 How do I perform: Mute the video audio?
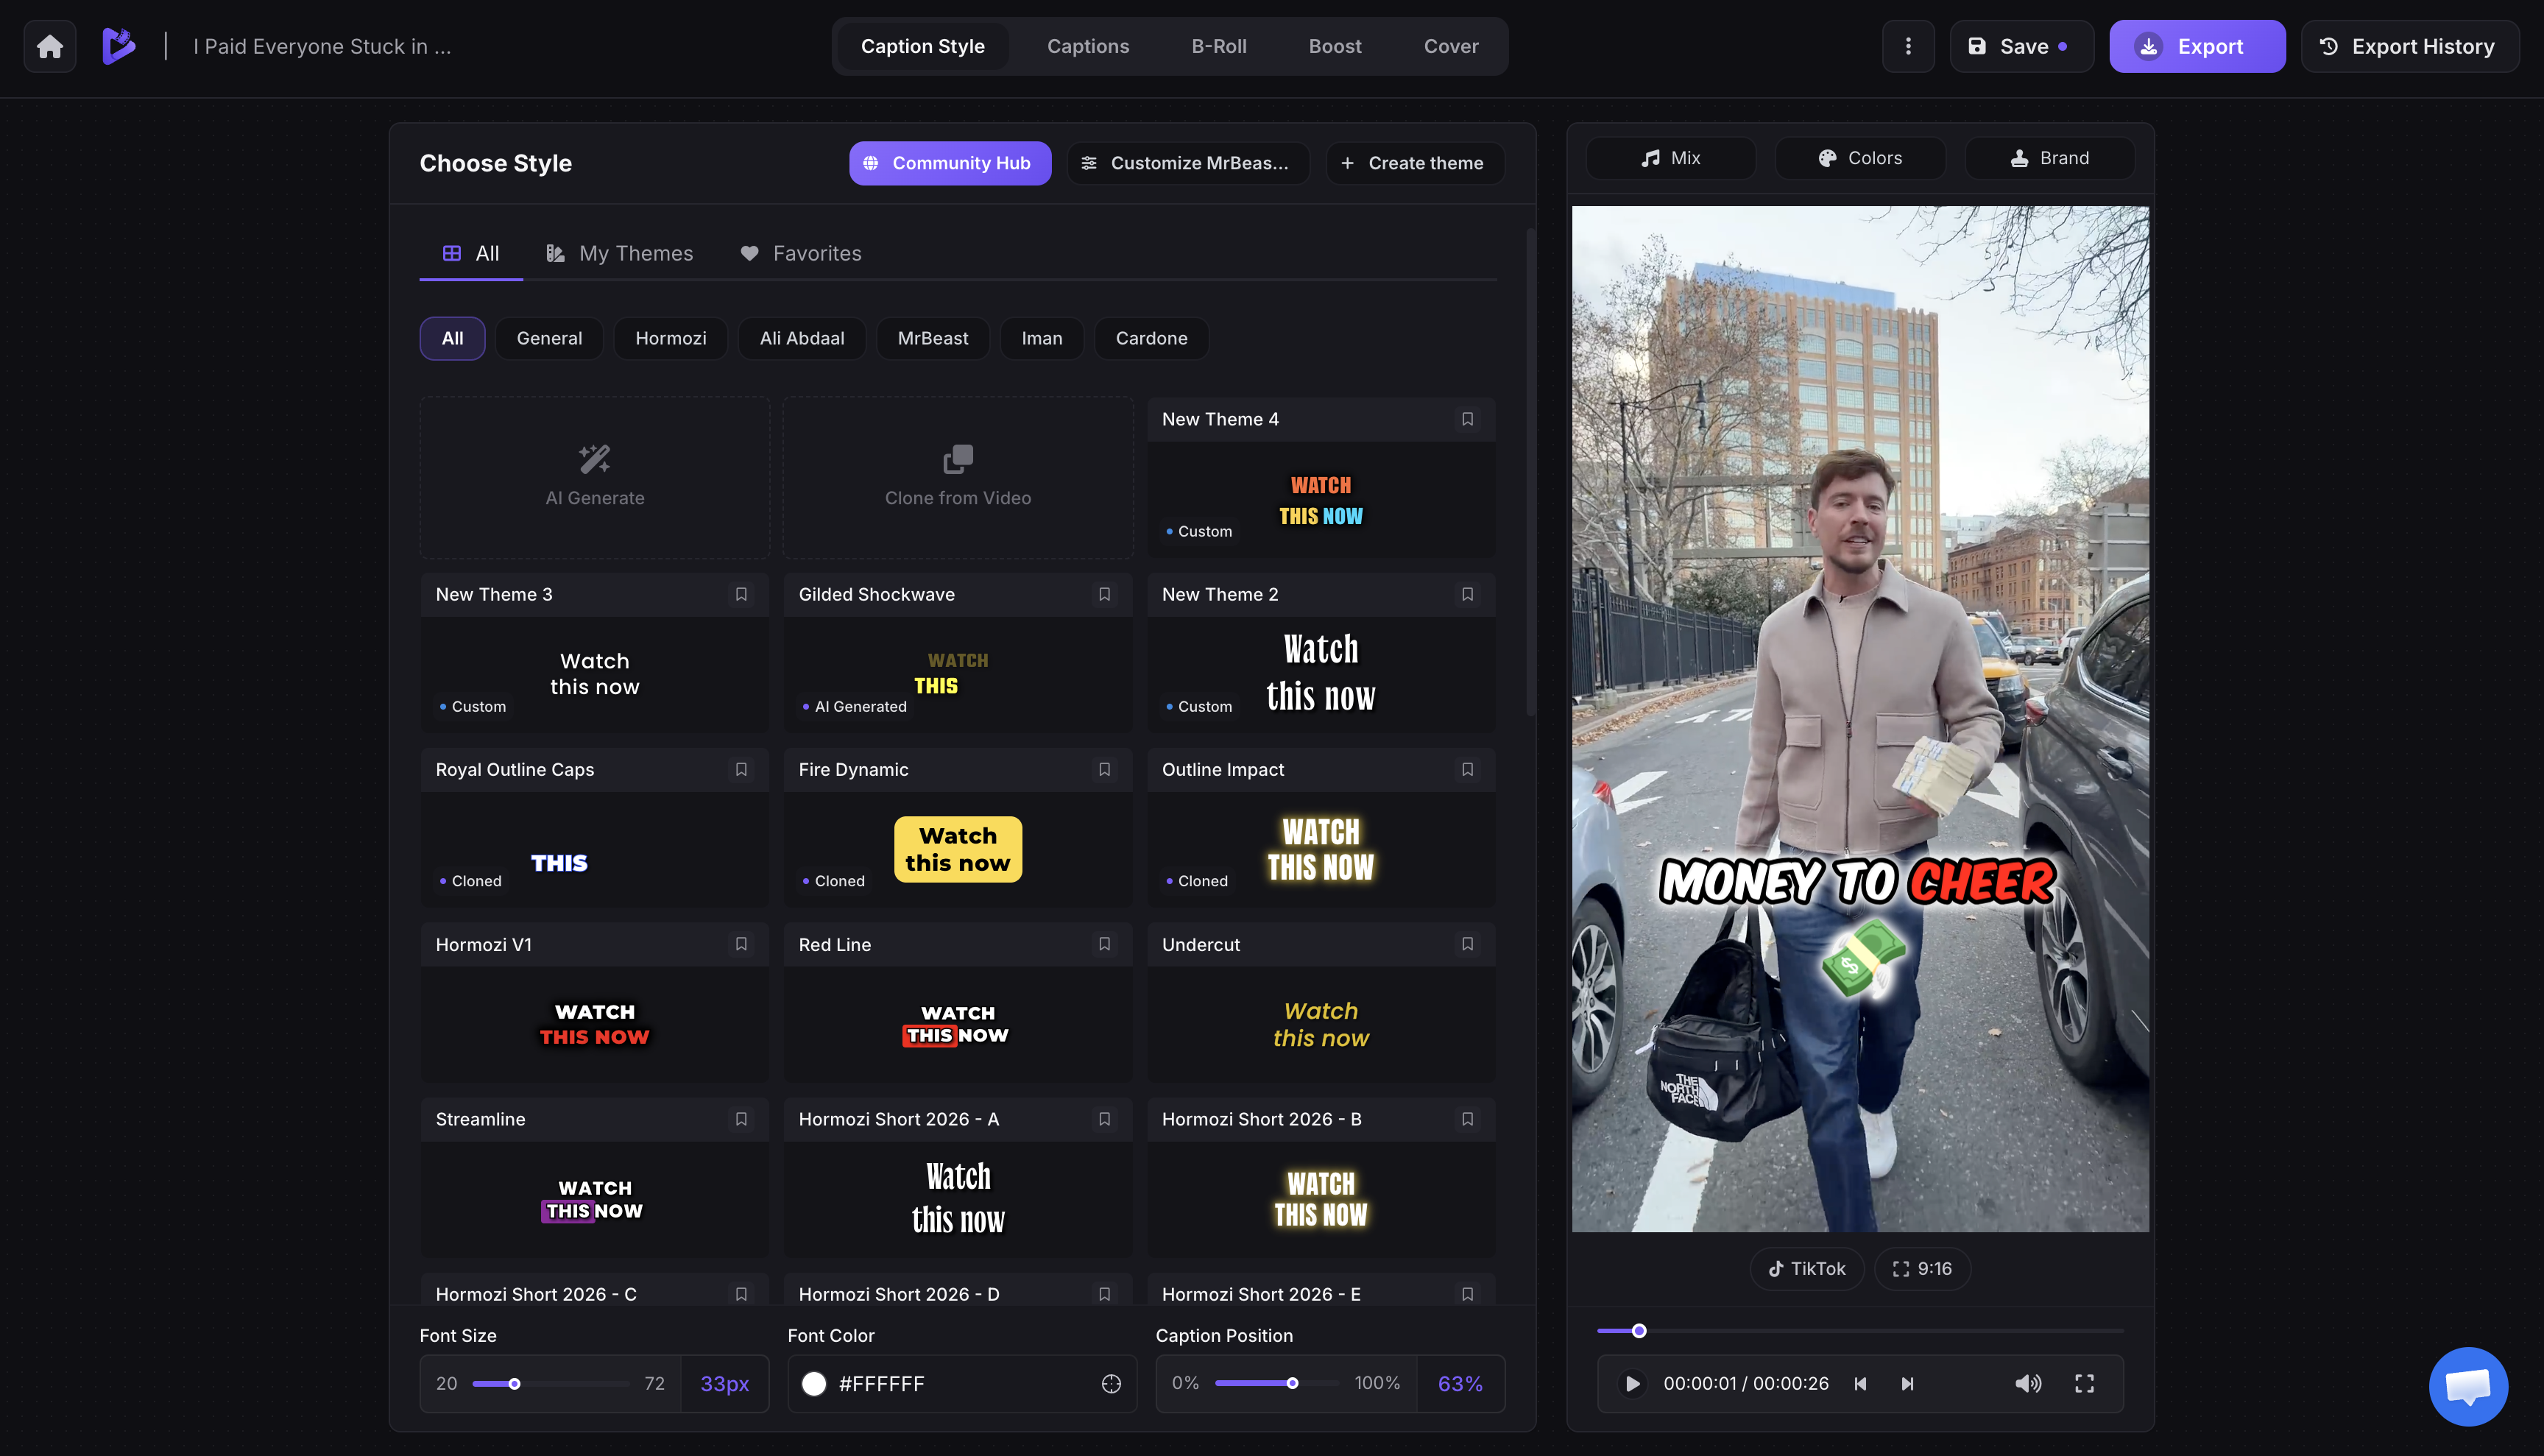(x=2029, y=1383)
